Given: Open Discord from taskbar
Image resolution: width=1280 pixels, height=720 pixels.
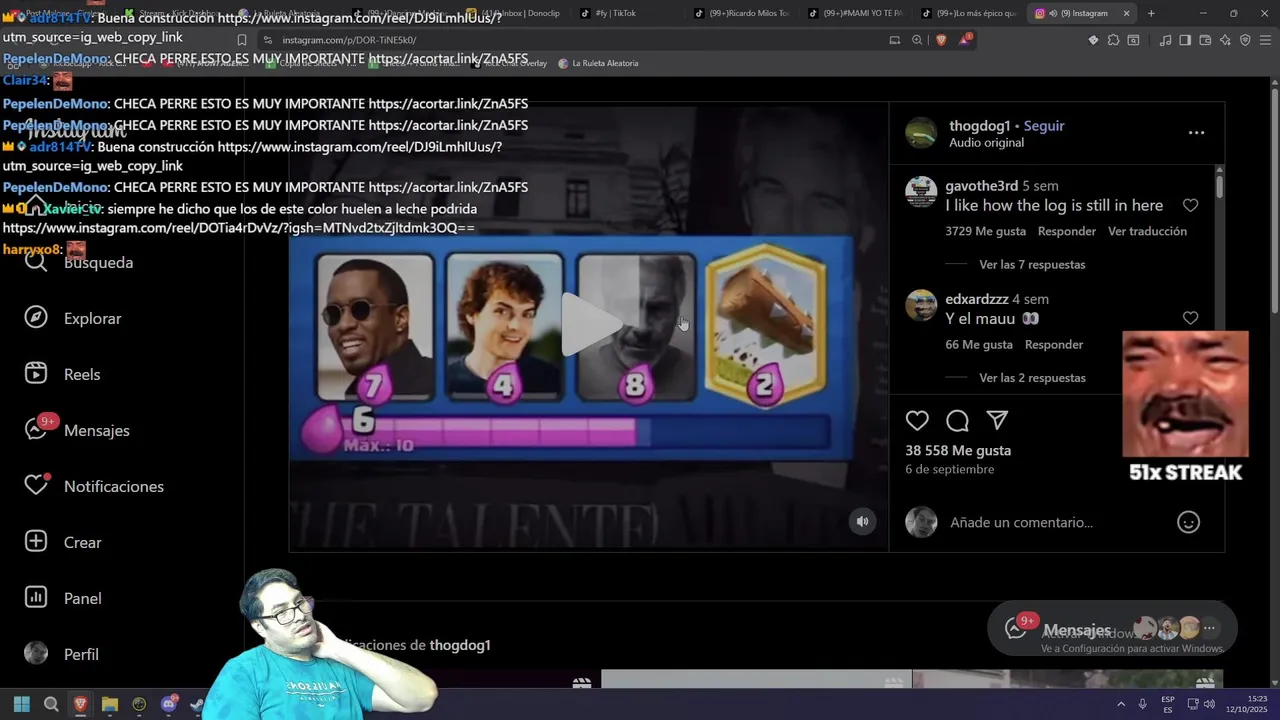Looking at the screenshot, I should 169,704.
